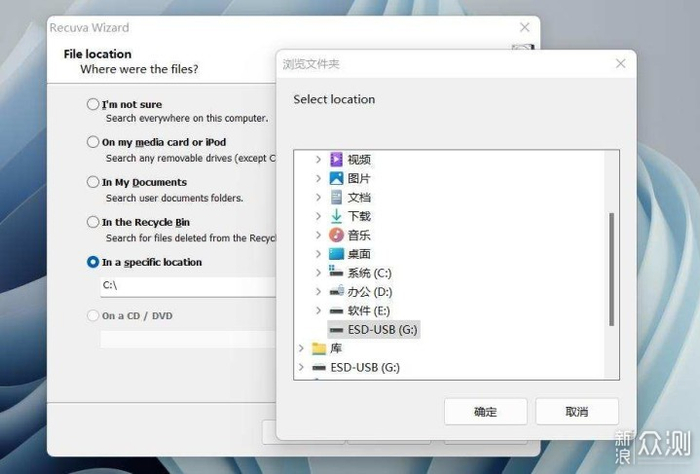
Task: Select the 桌面 folder label
Action: point(359,254)
